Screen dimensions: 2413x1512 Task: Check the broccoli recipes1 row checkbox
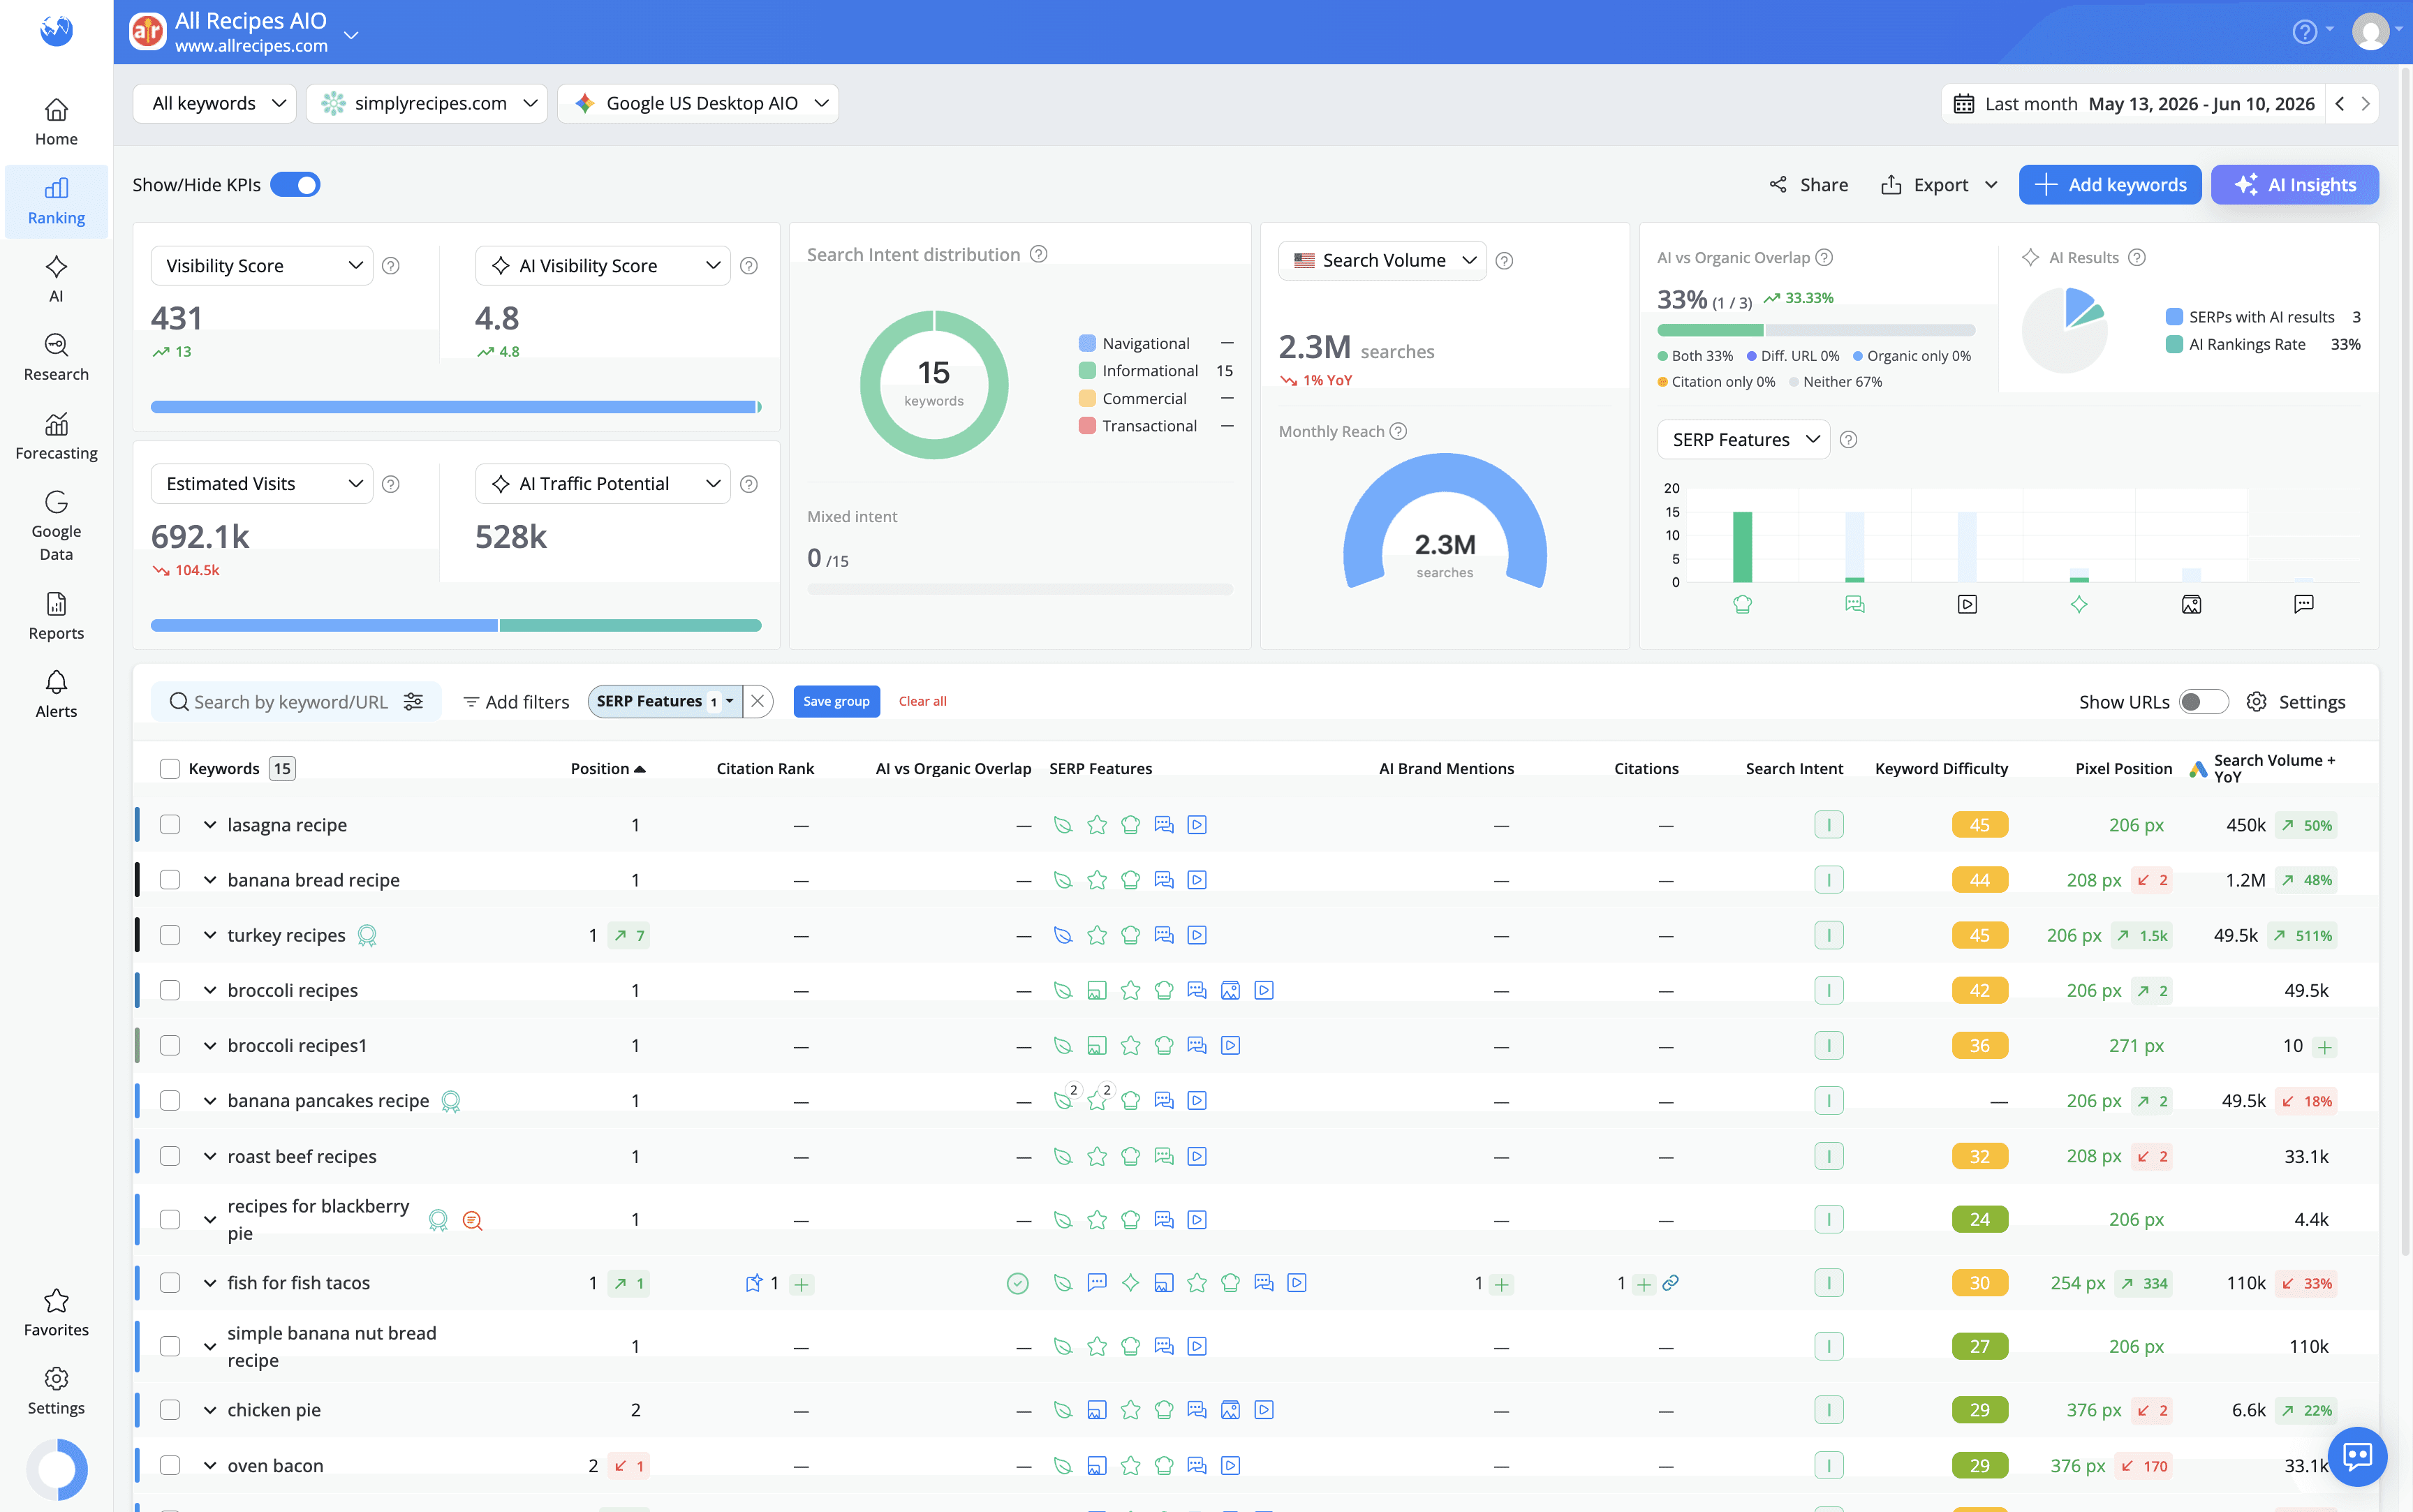169,1045
